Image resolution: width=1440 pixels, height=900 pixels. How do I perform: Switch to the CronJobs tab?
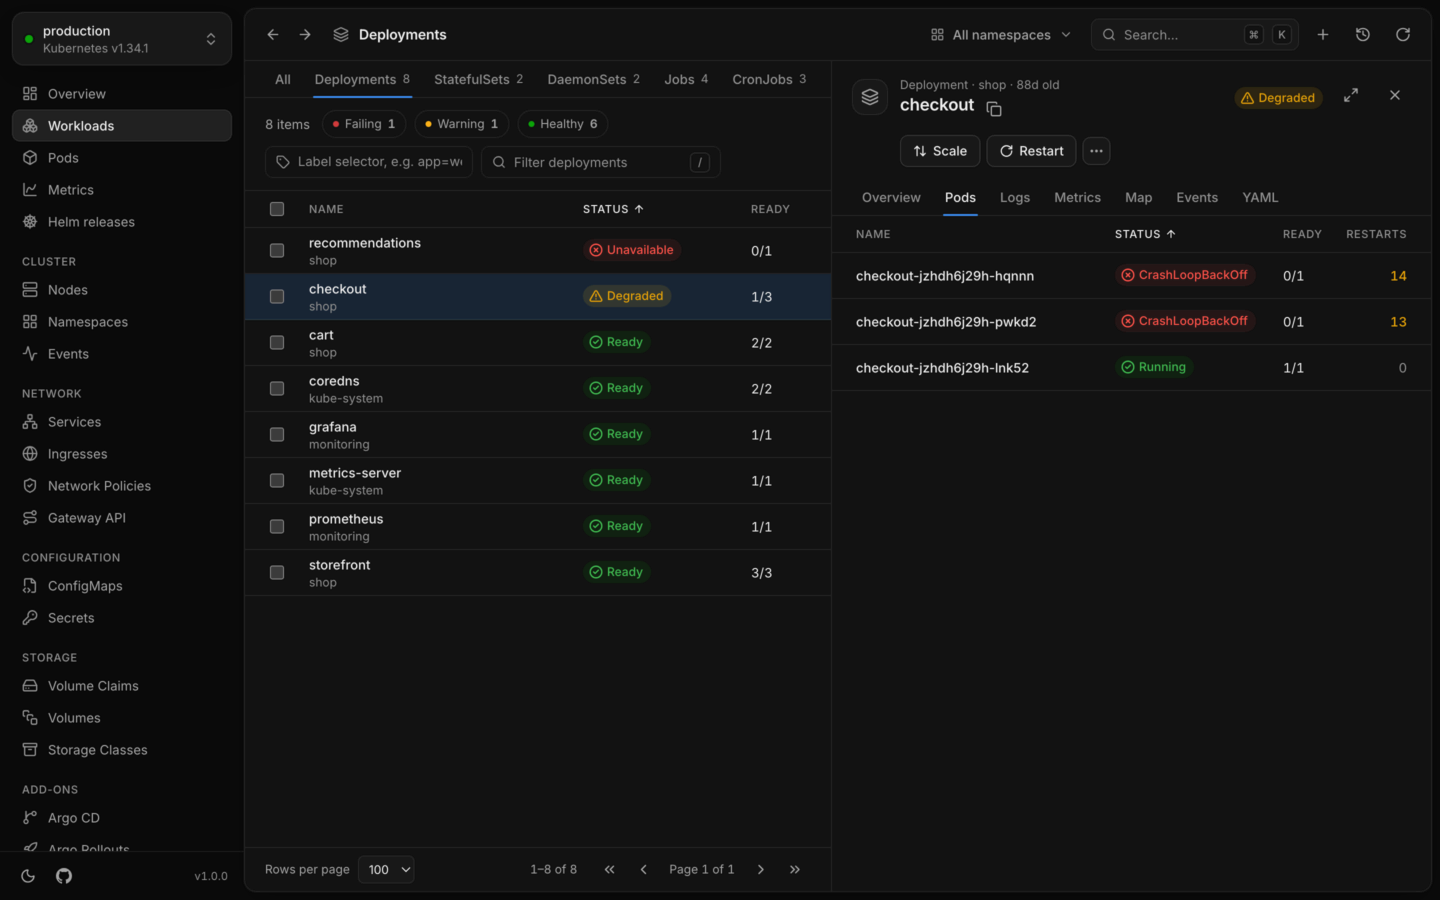point(769,79)
